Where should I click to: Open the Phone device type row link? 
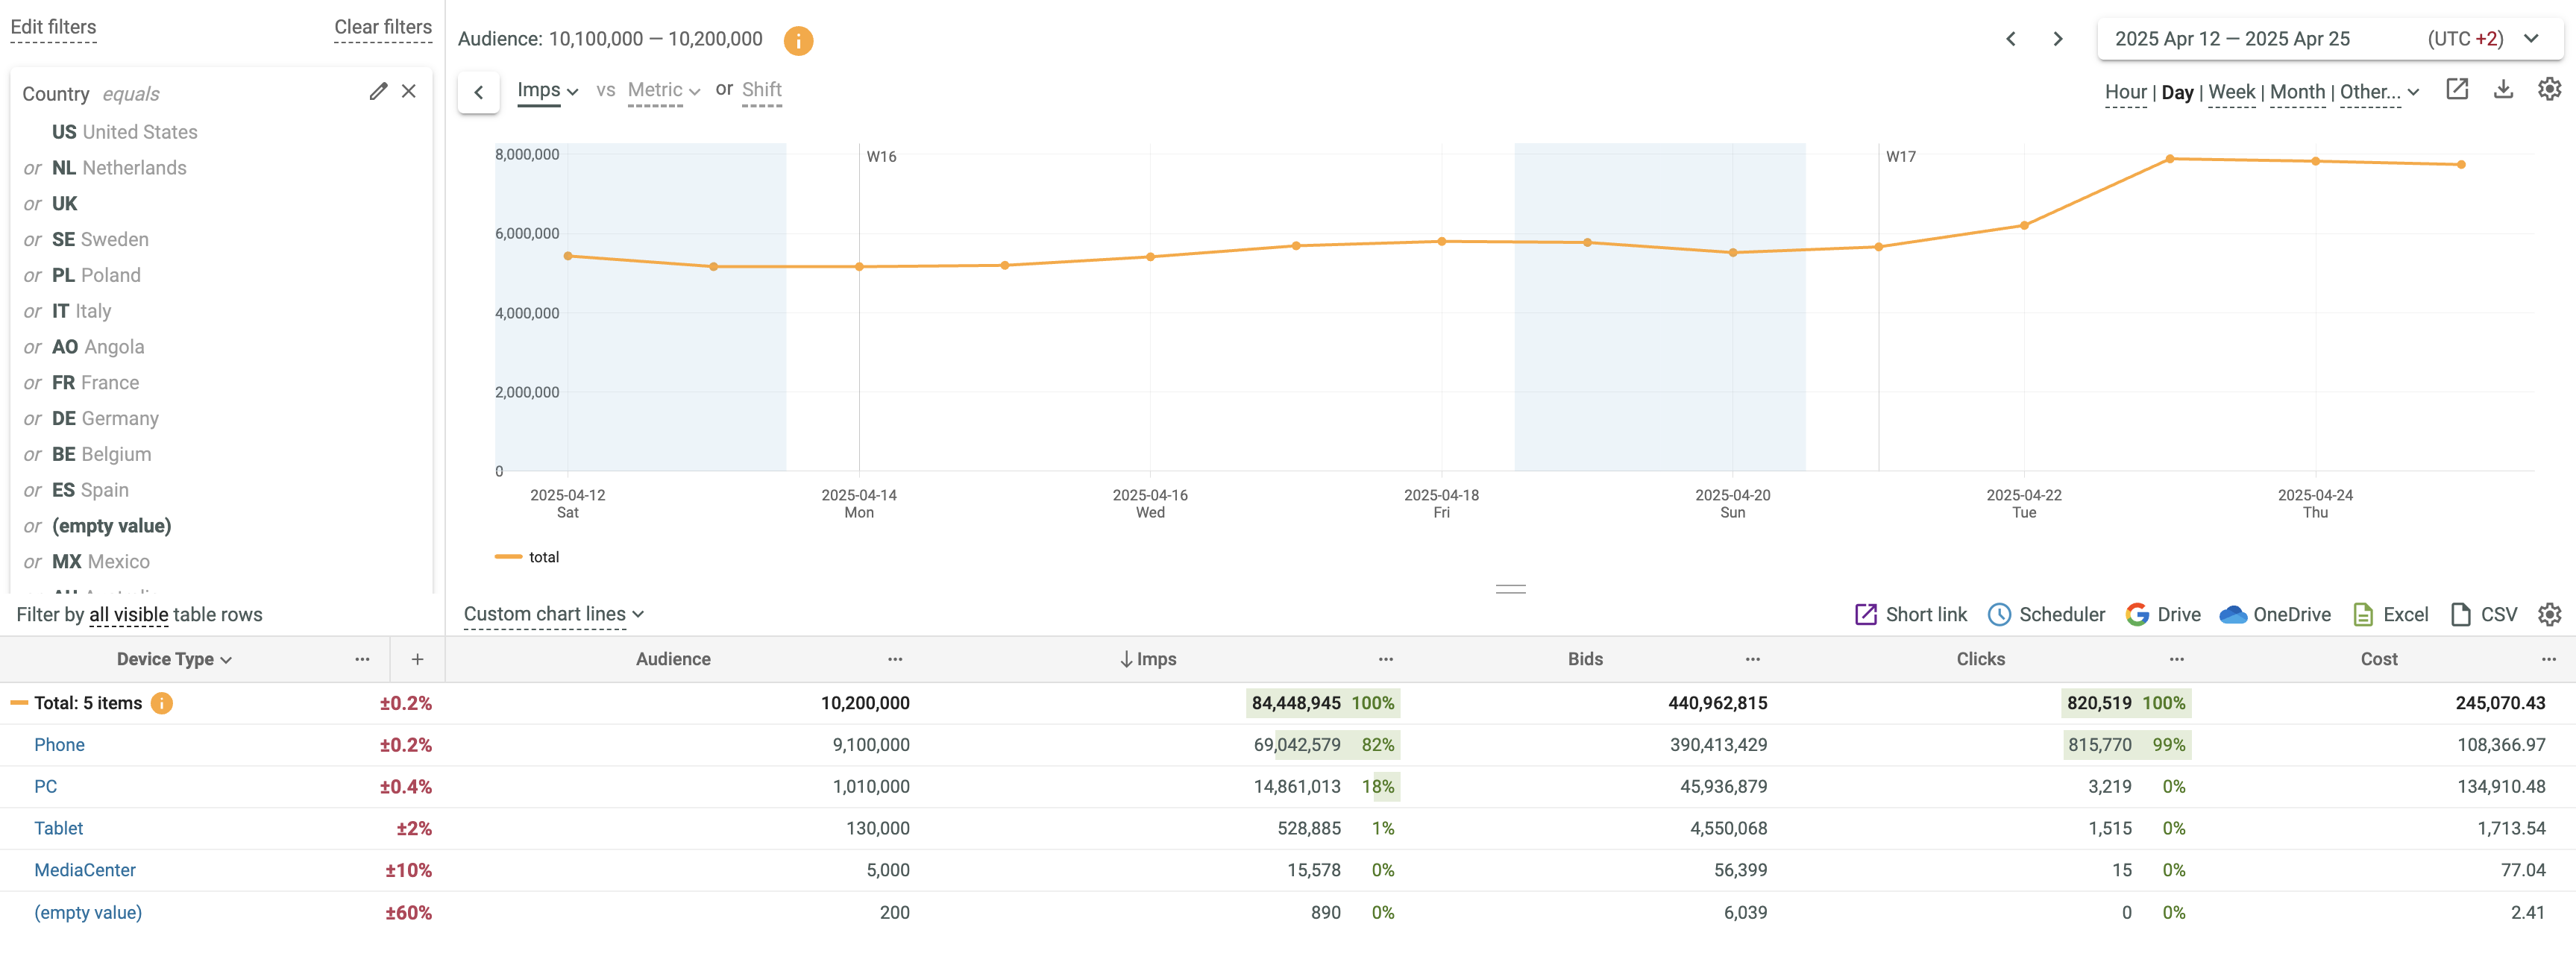point(59,745)
